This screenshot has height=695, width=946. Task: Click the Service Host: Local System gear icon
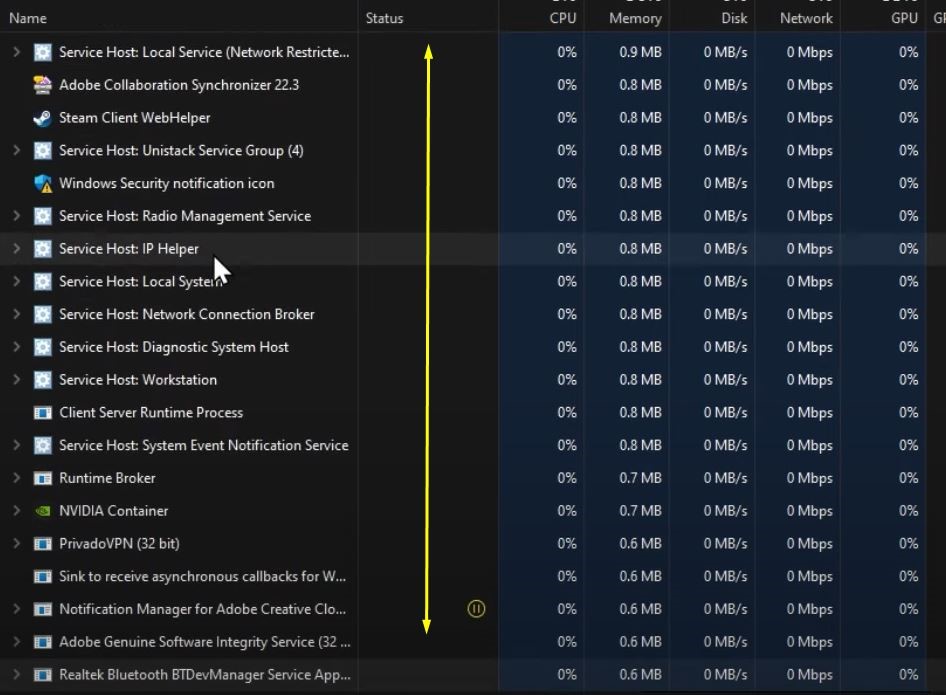coord(42,282)
